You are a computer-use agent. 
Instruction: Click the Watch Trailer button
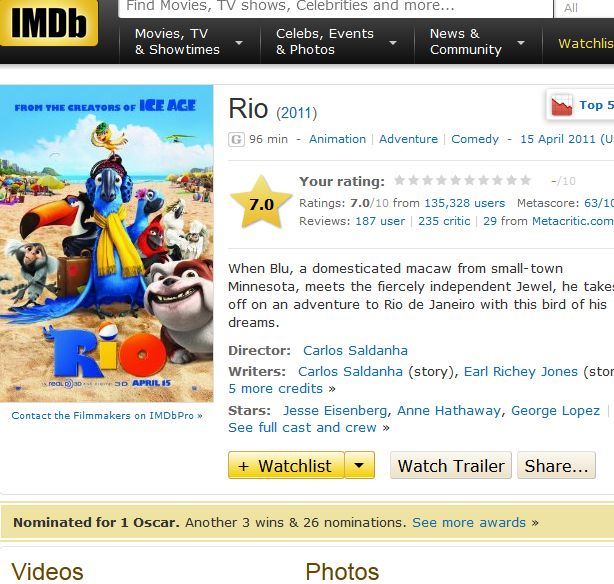point(451,465)
